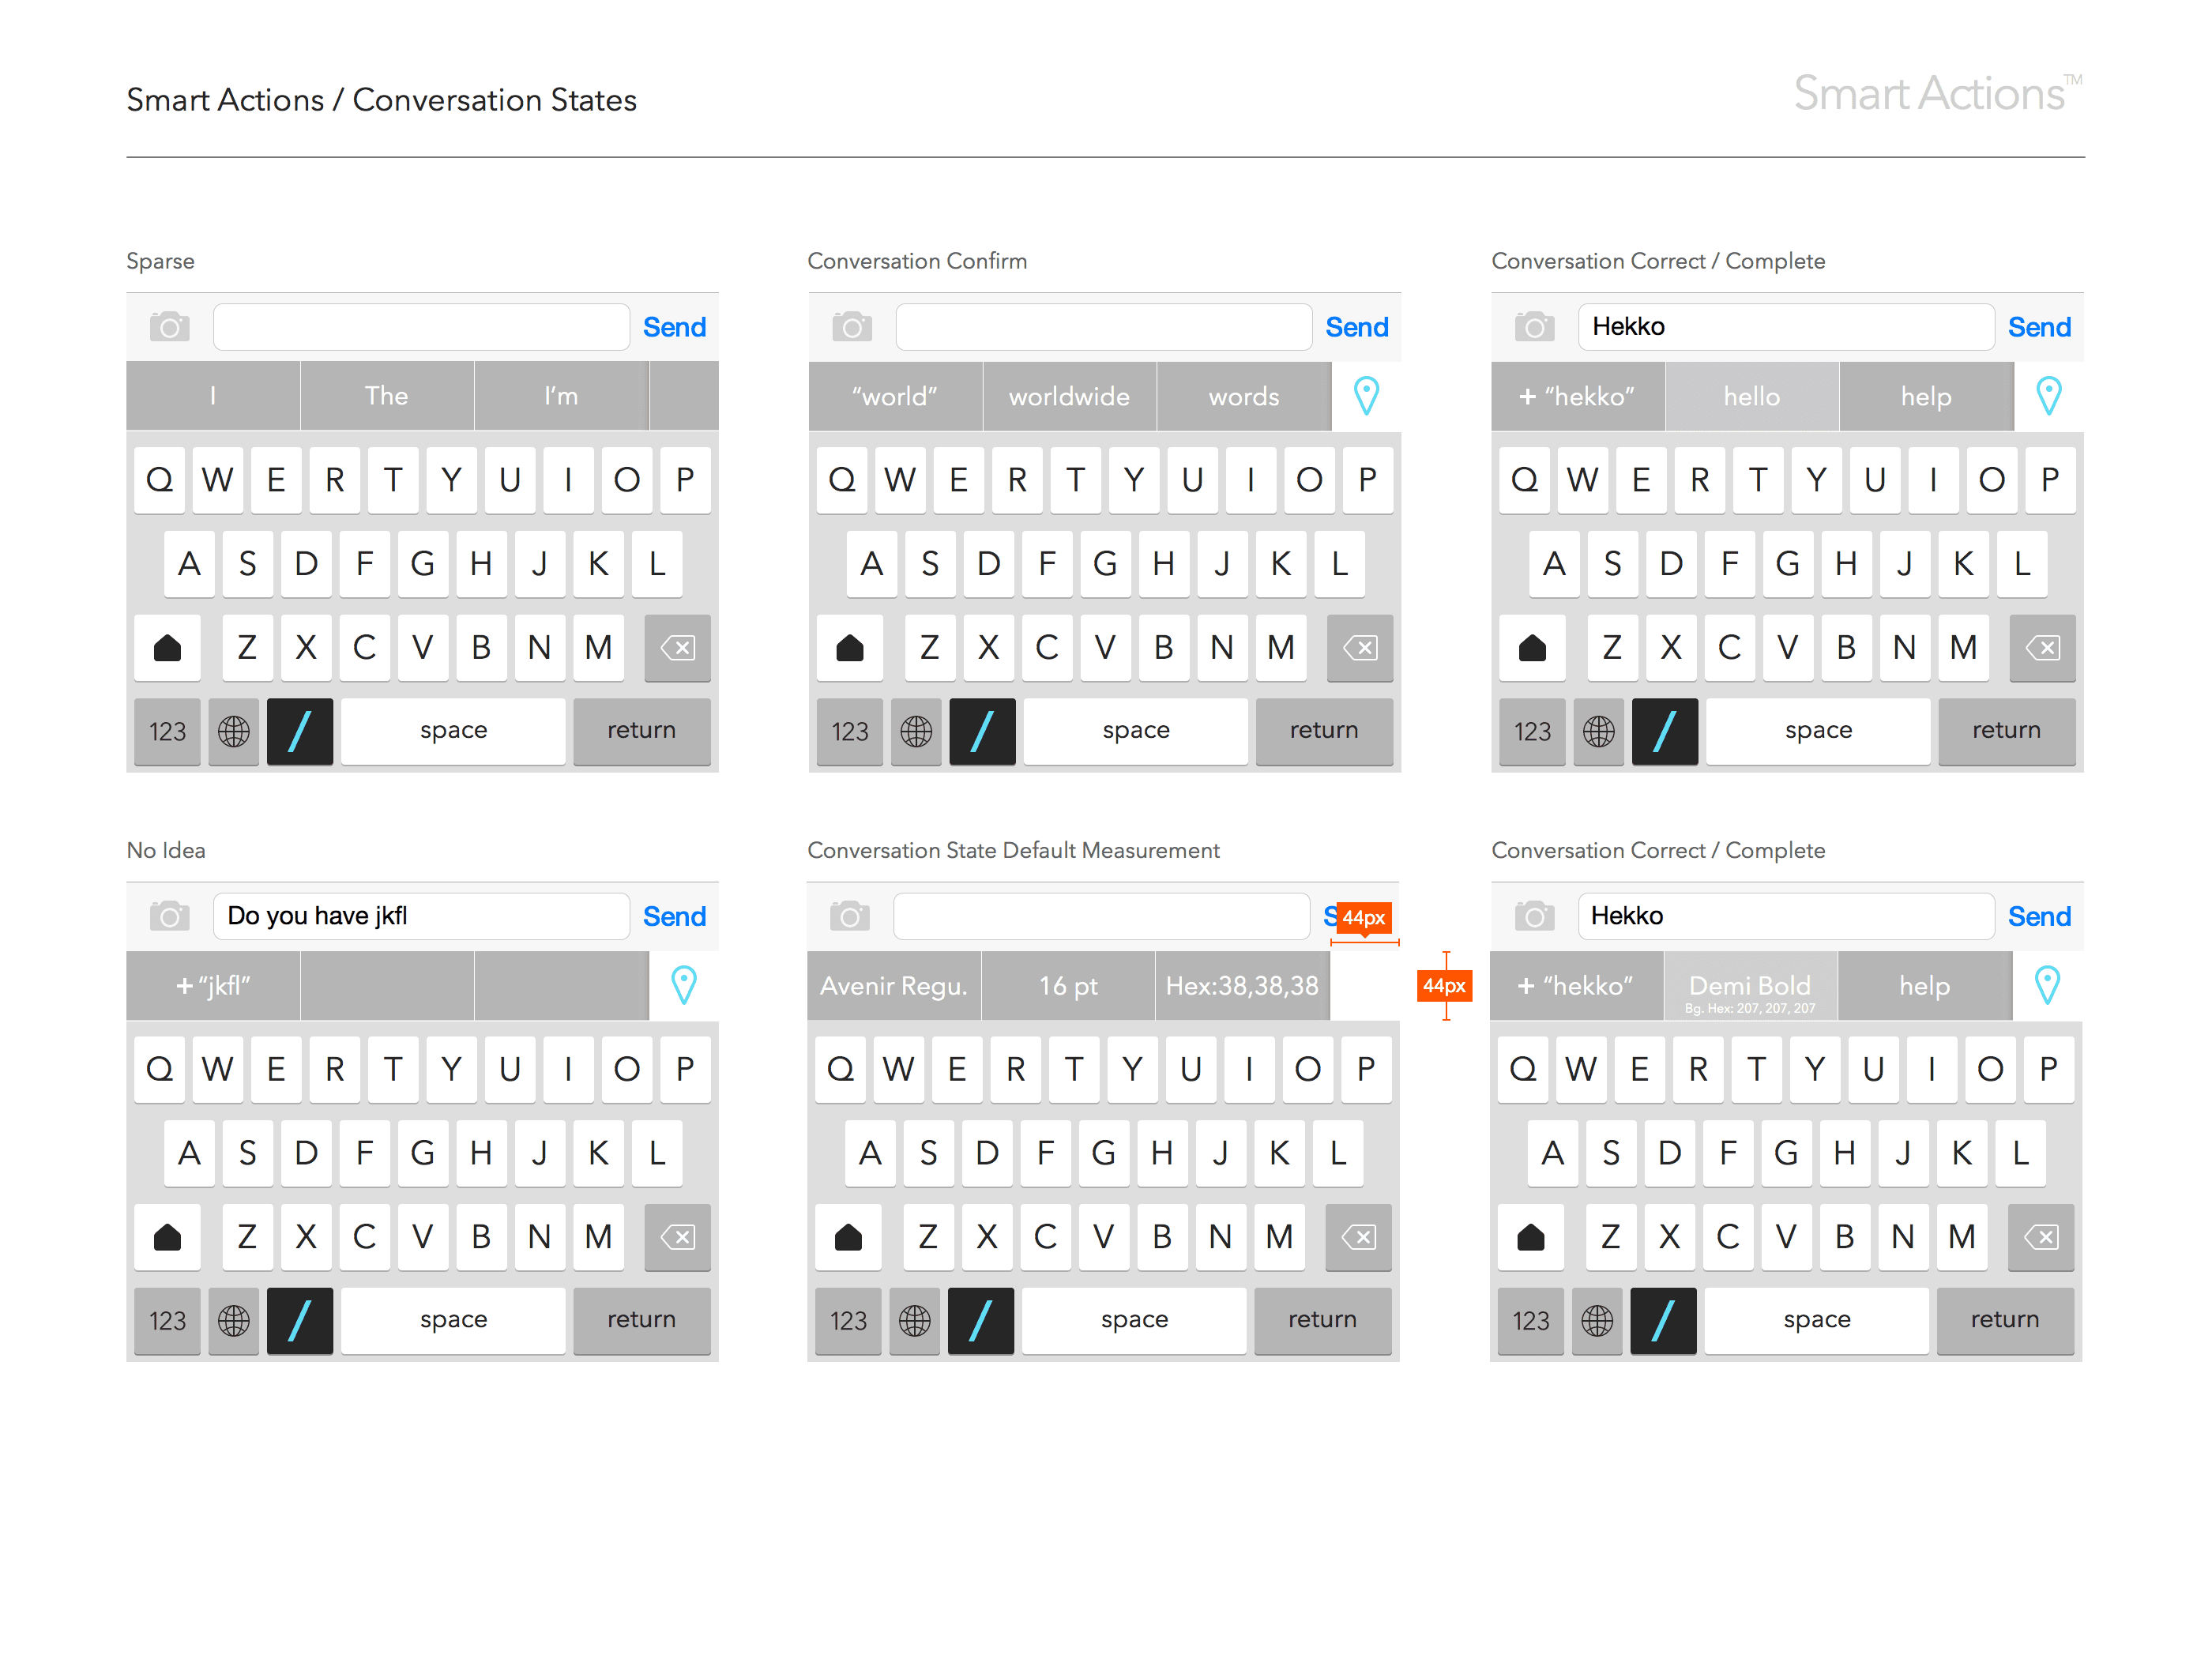The width and height of the screenshot is (2212, 1659).
Task: Tap globe key in Conversation Confirm keyboard
Action: [915, 731]
